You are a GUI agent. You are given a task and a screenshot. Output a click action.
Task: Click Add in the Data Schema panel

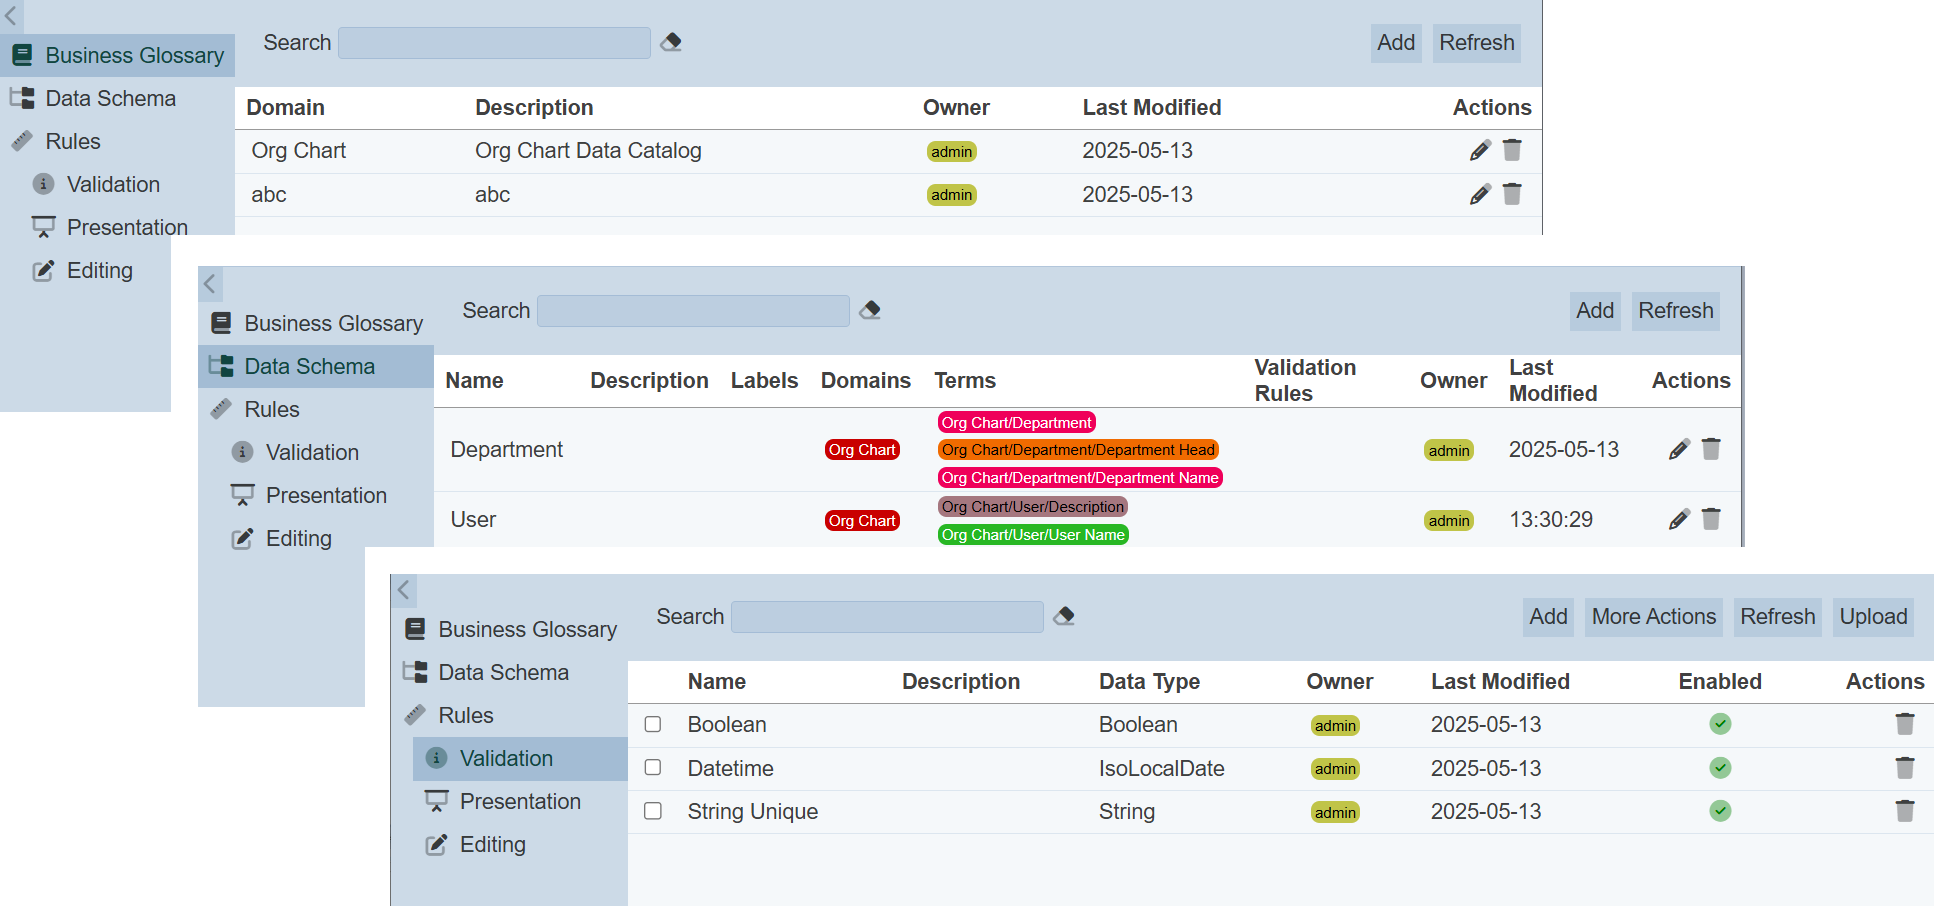point(1594,311)
